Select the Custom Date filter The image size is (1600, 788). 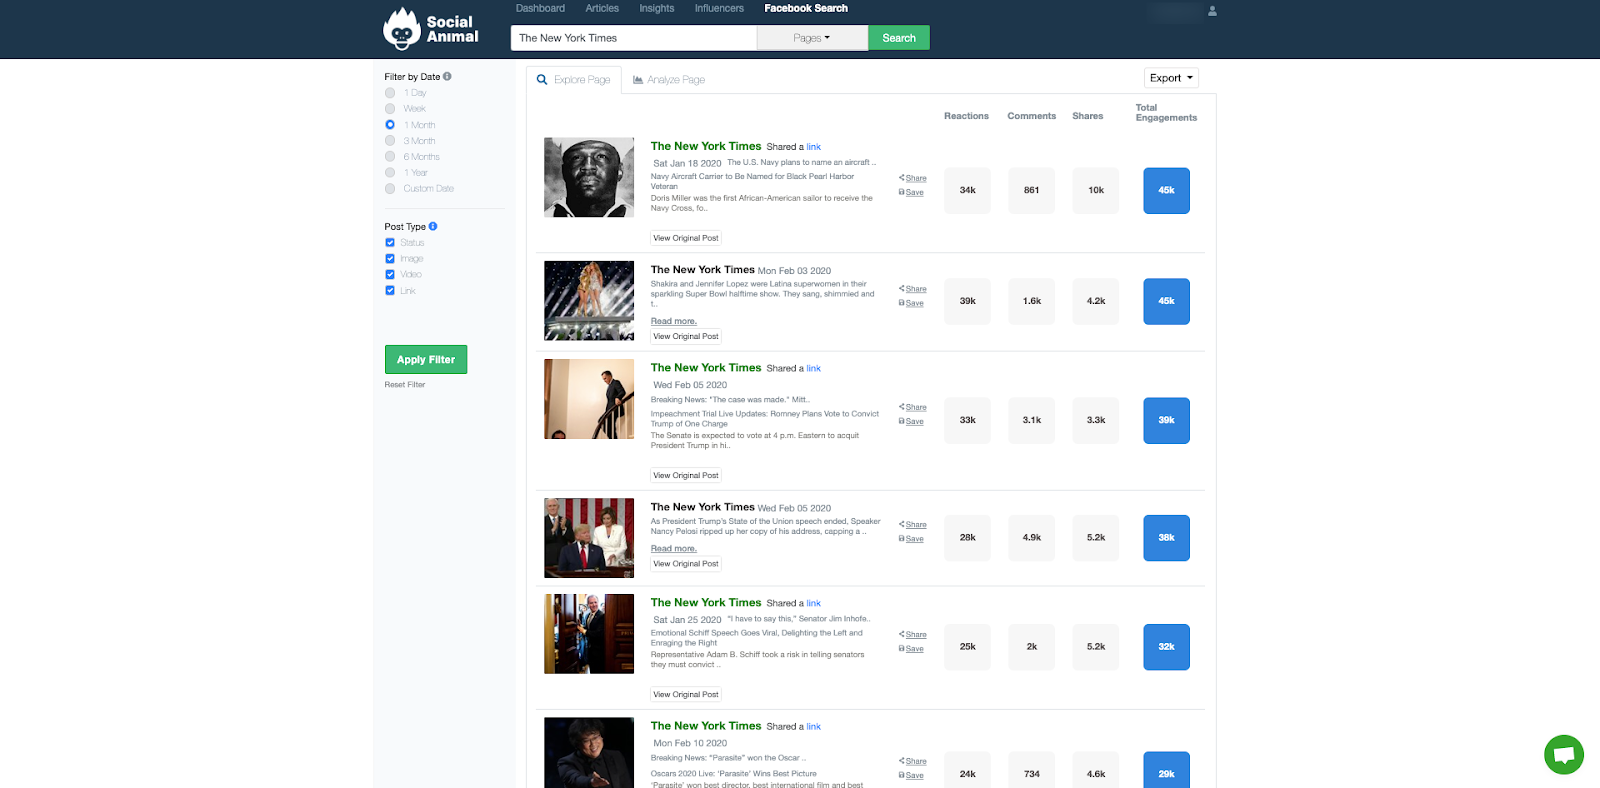(390, 189)
